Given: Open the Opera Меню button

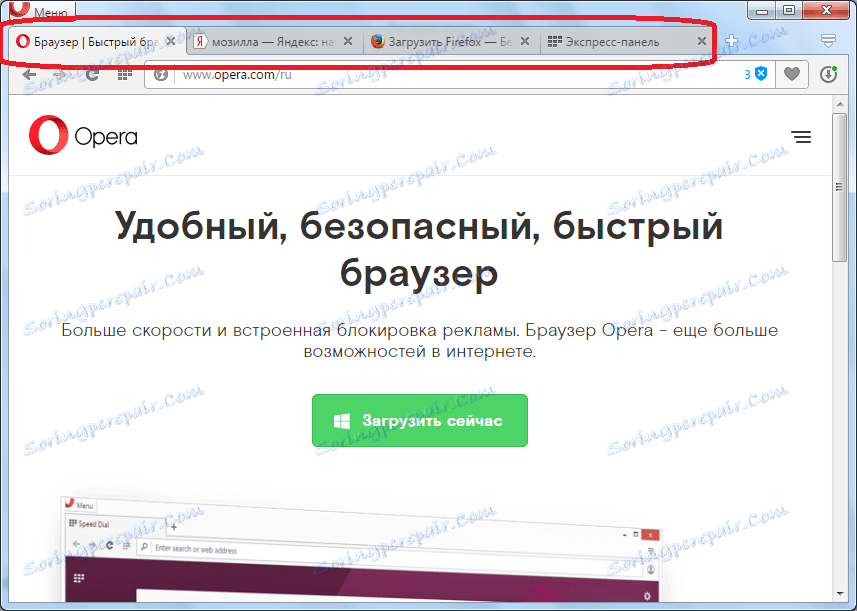Looking at the screenshot, I should coord(42,10).
